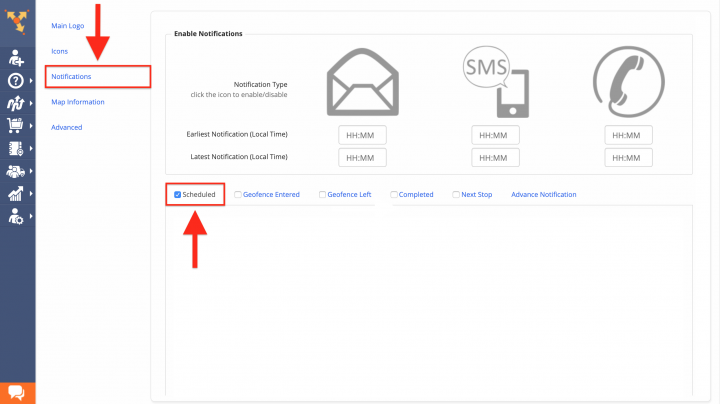This screenshot has height=404, width=720.
Task: Open the Advance Notification tab
Action: (x=544, y=195)
